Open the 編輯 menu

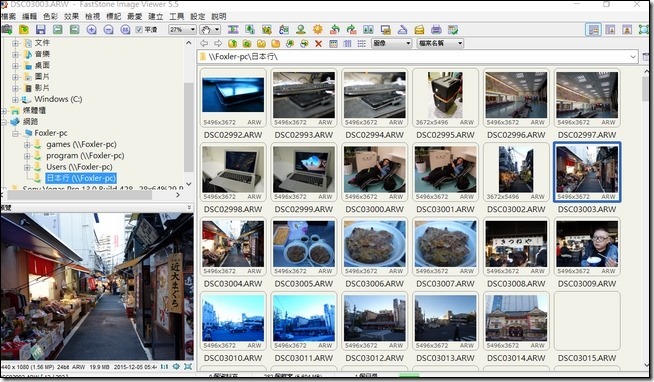(29, 16)
